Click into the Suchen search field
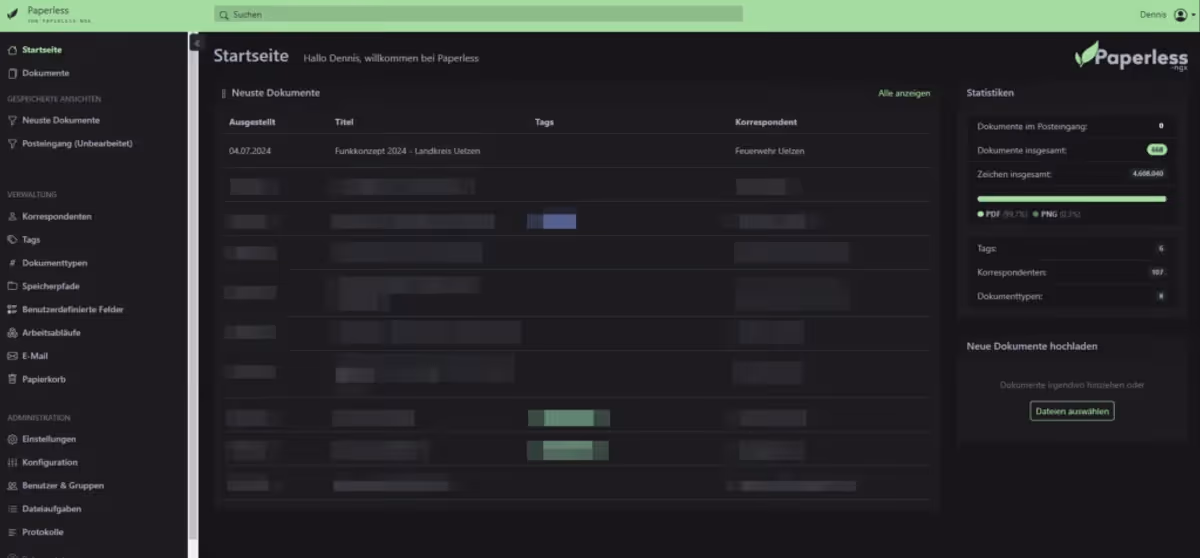This screenshot has height=558, width=1200. tap(480, 15)
